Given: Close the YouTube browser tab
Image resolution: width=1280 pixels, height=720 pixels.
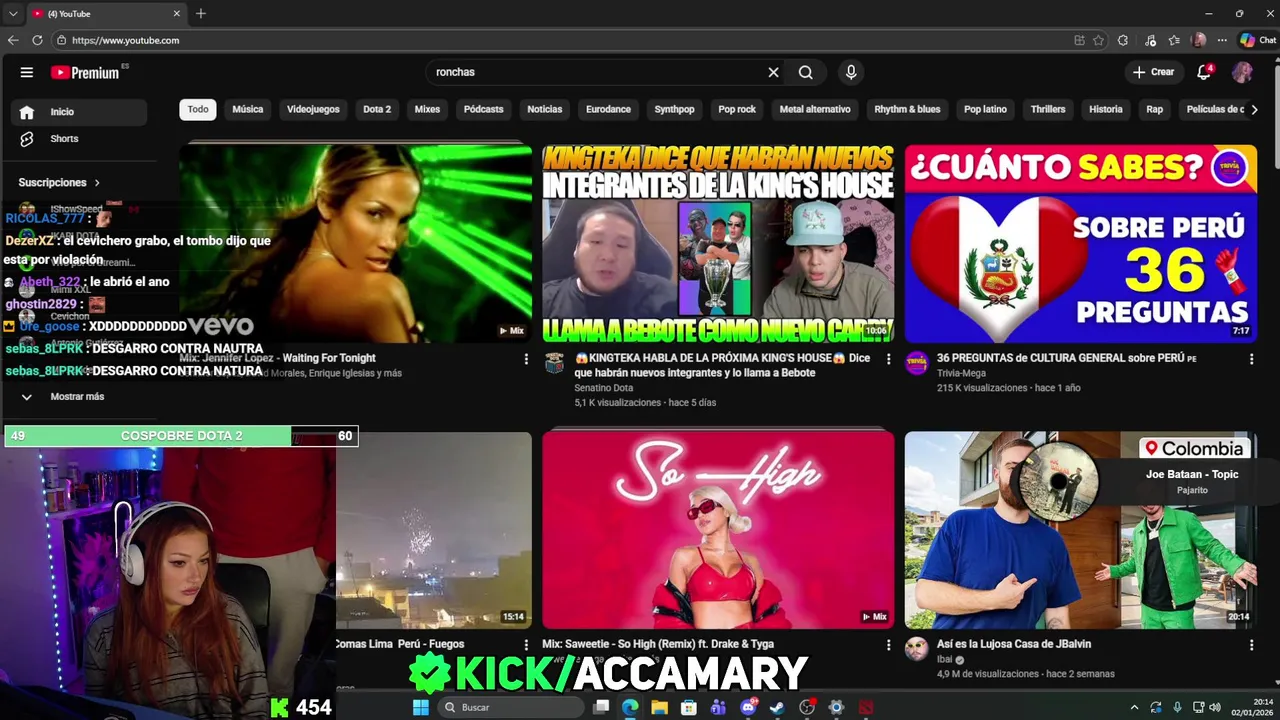Looking at the screenshot, I should click(177, 14).
